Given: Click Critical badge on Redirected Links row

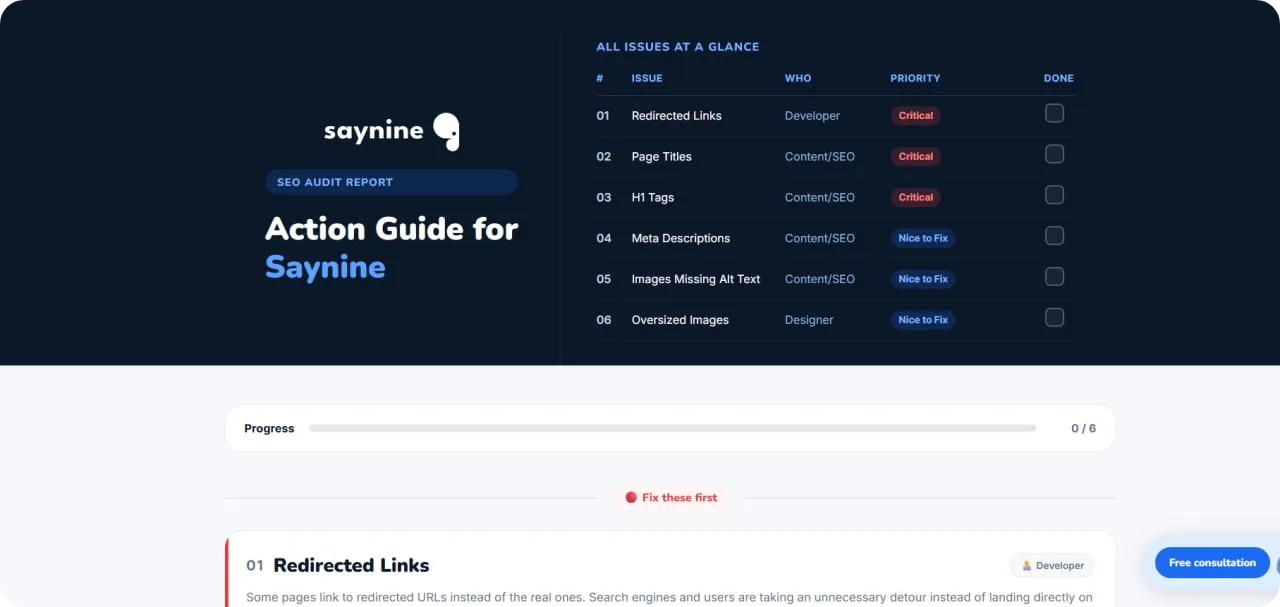Looking at the screenshot, I should [x=916, y=116].
